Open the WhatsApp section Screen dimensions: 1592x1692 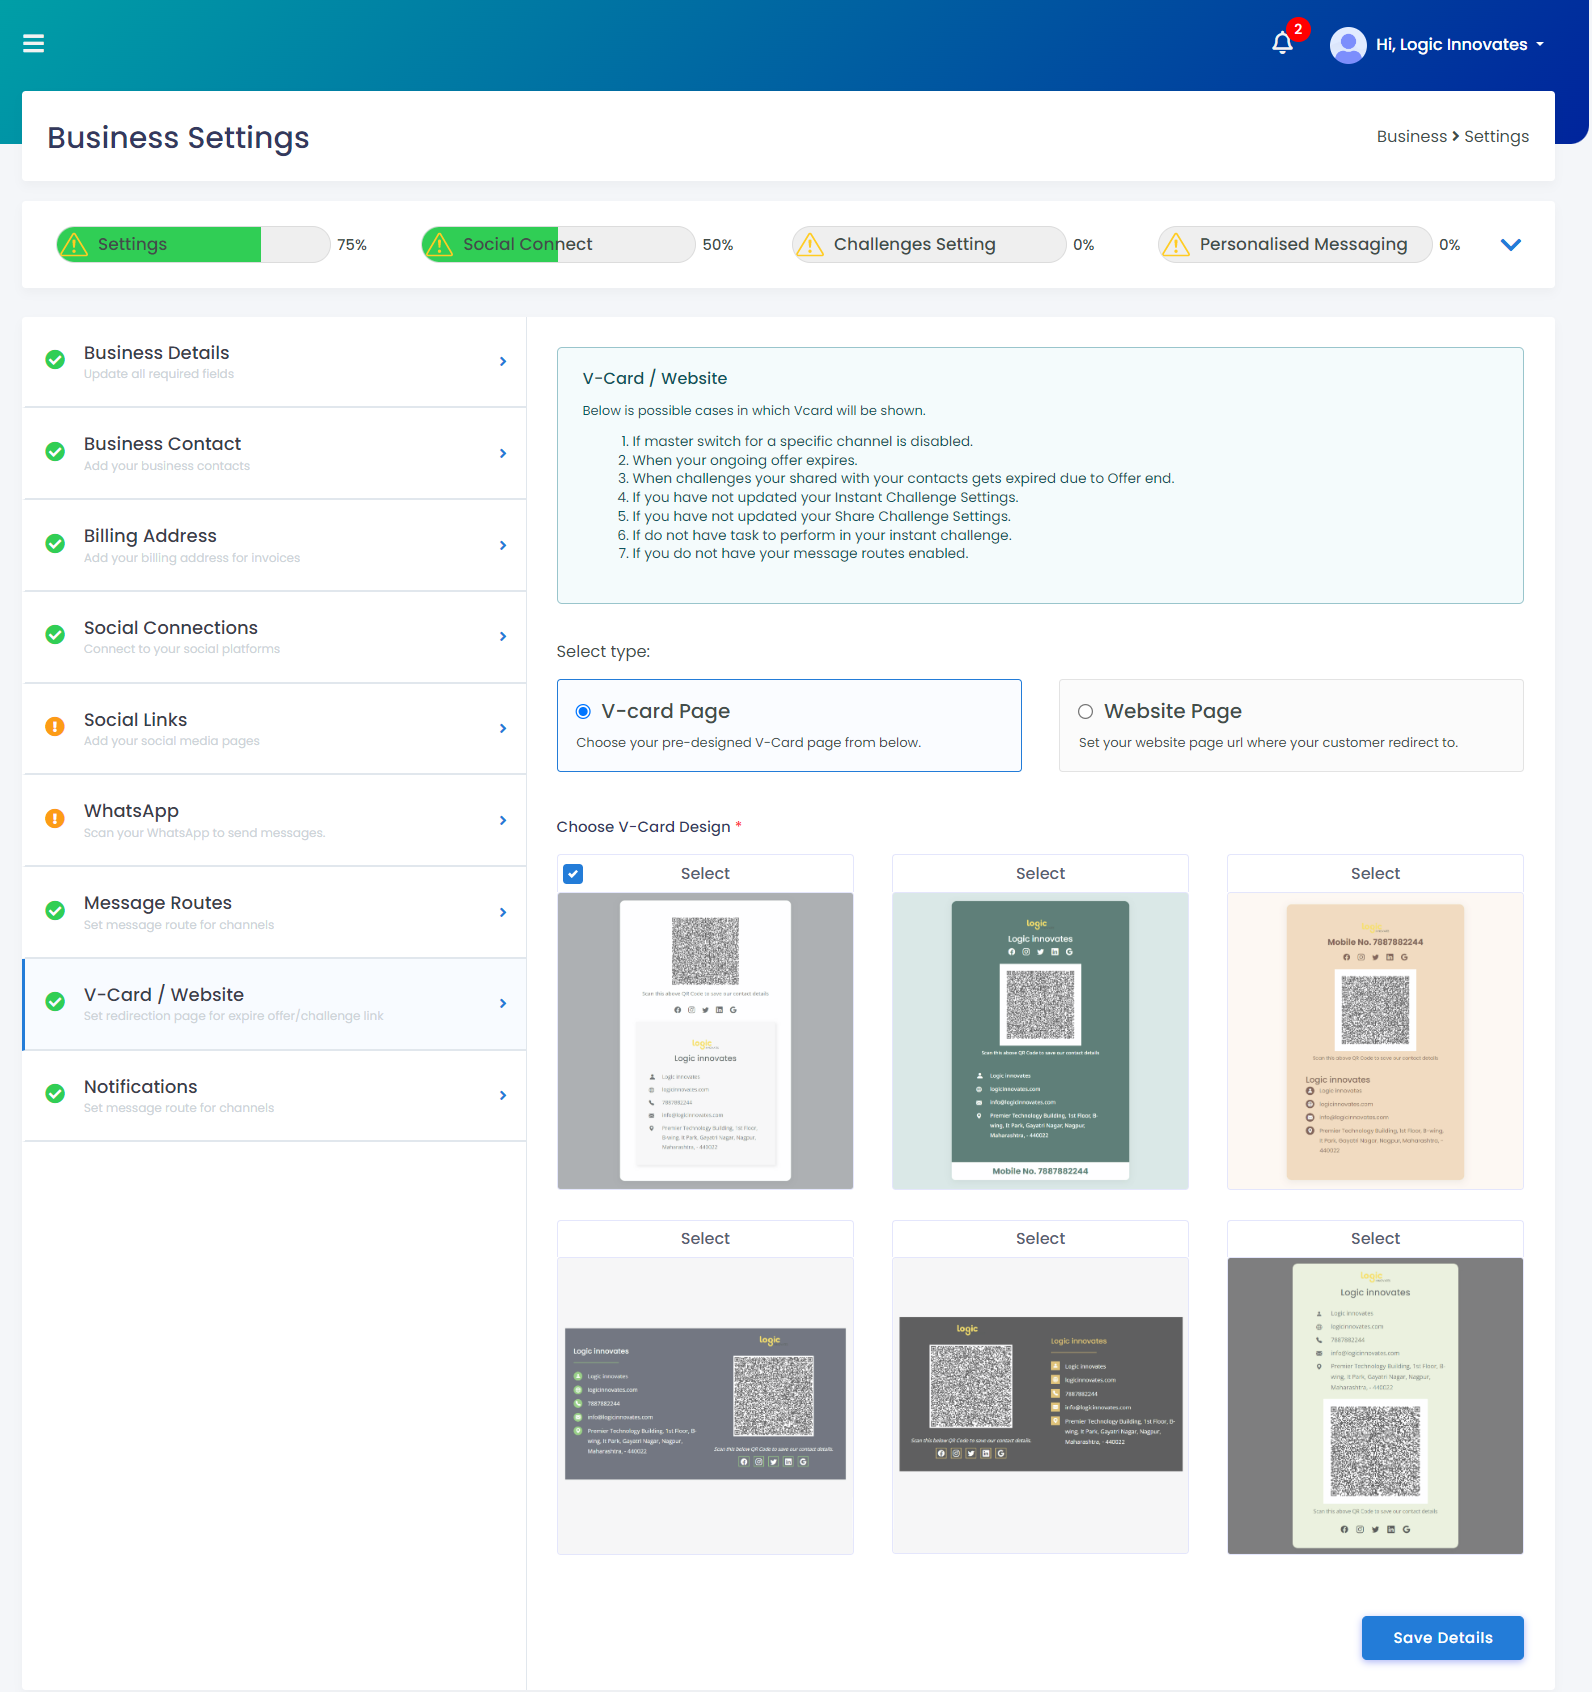274,821
